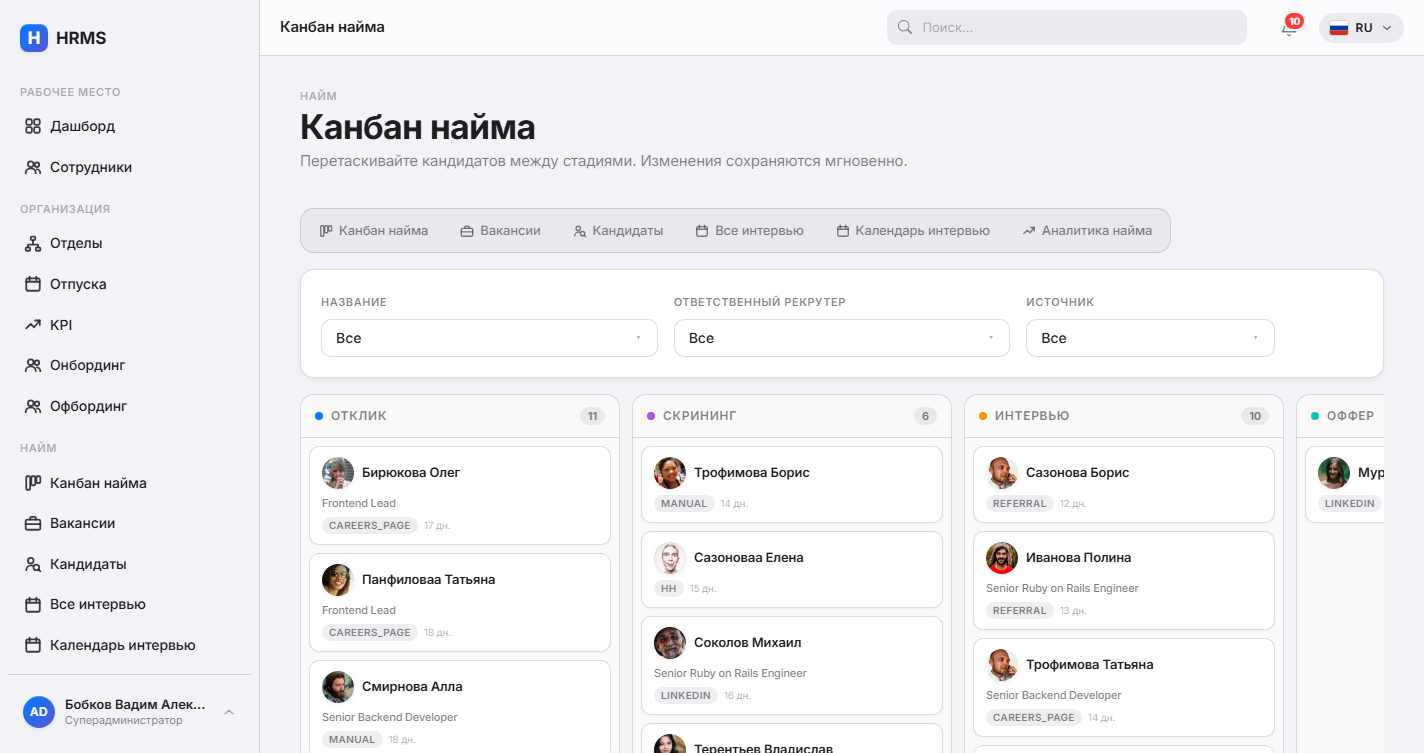Image resolution: width=1424 pixels, height=753 pixels.
Task: Click avatar of Смирнова Алла
Action: point(337,687)
